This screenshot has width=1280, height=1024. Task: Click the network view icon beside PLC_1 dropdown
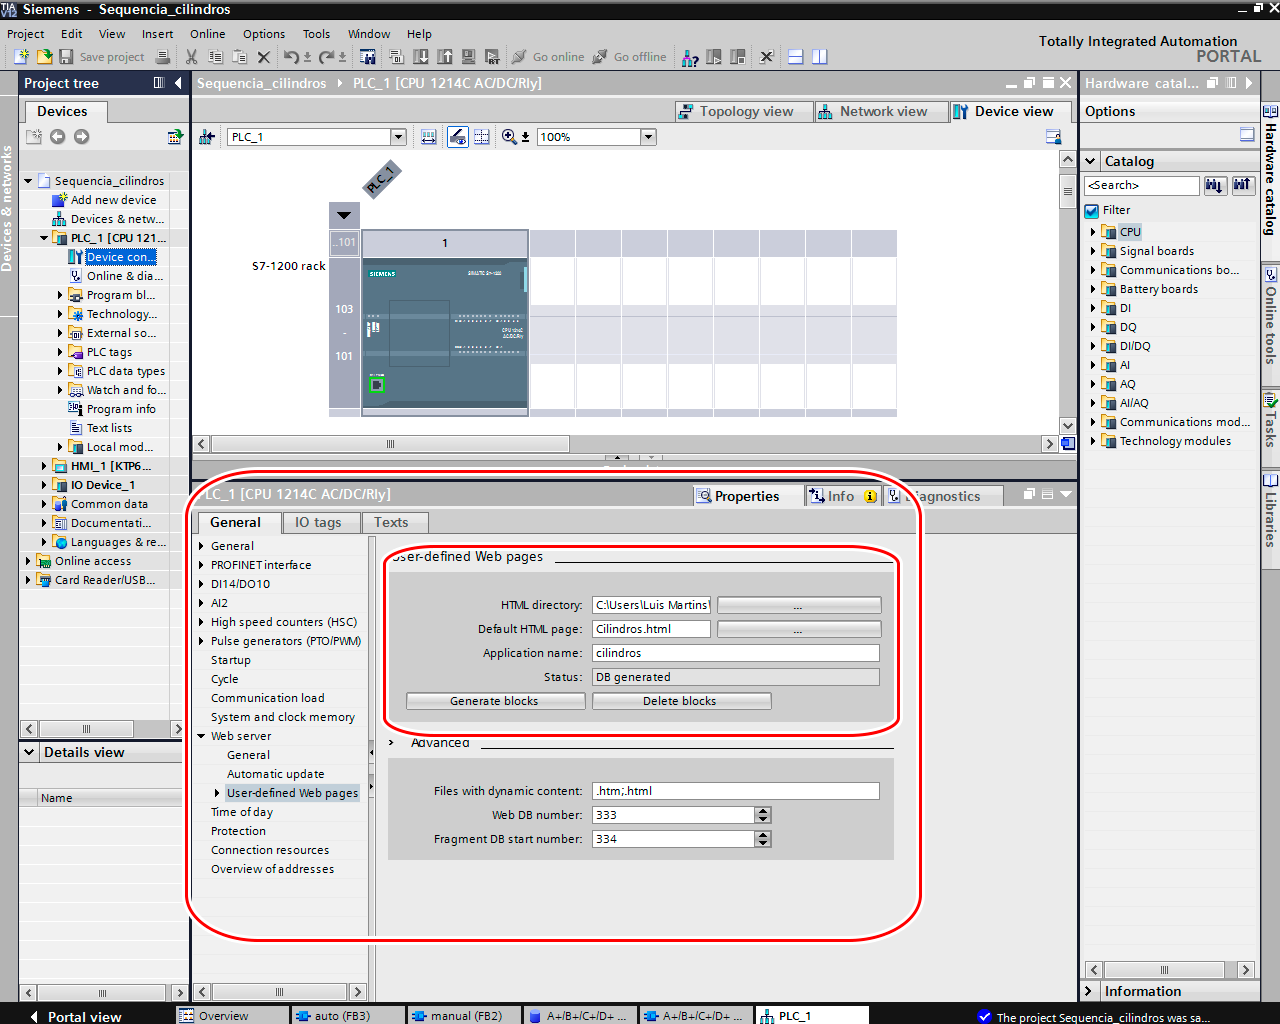[207, 137]
